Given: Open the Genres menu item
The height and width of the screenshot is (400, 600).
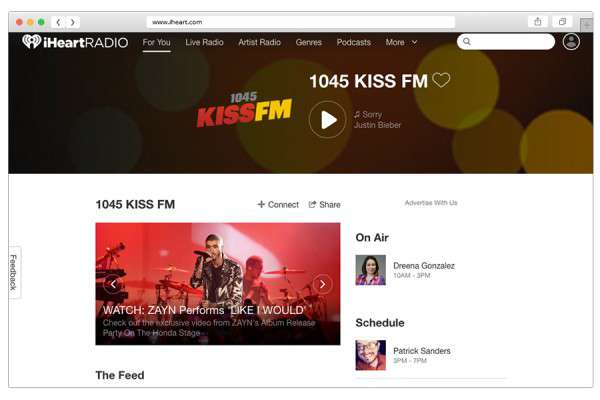Looking at the screenshot, I should tap(308, 42).
